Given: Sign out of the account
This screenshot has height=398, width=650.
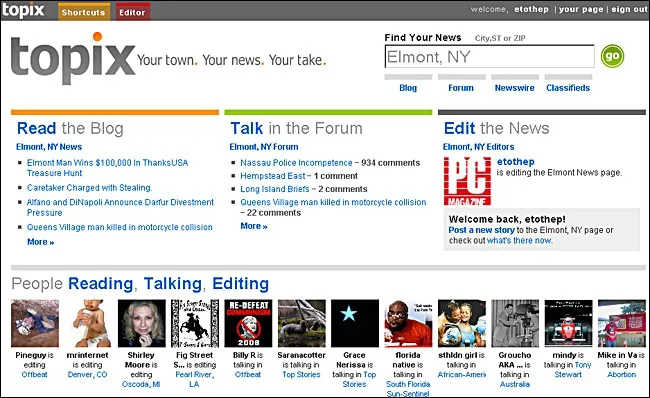Looking at the screenshot, I should [629, 9].
